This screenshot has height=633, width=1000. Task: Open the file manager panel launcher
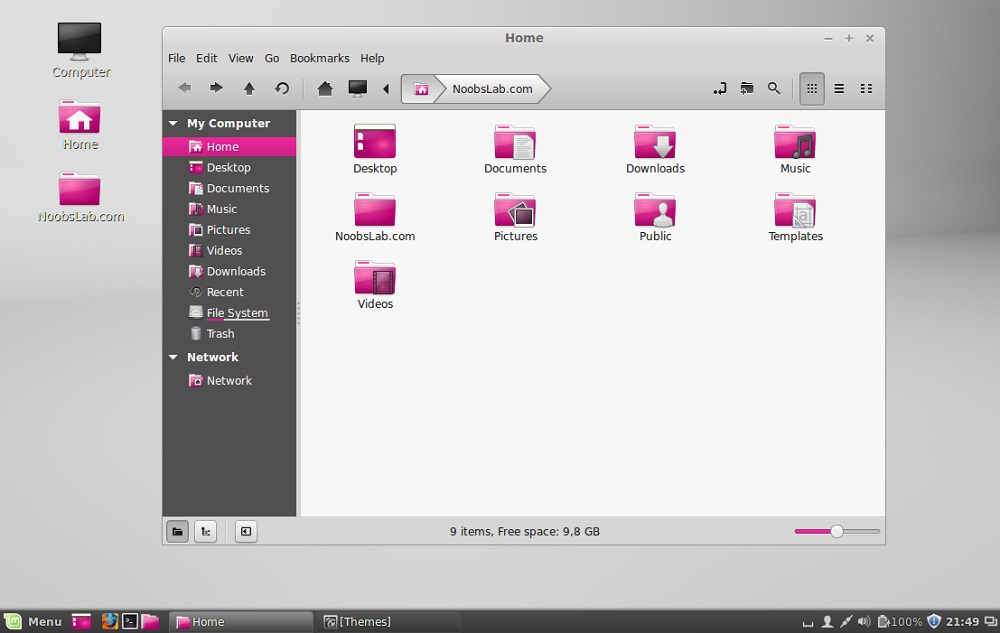150,622
